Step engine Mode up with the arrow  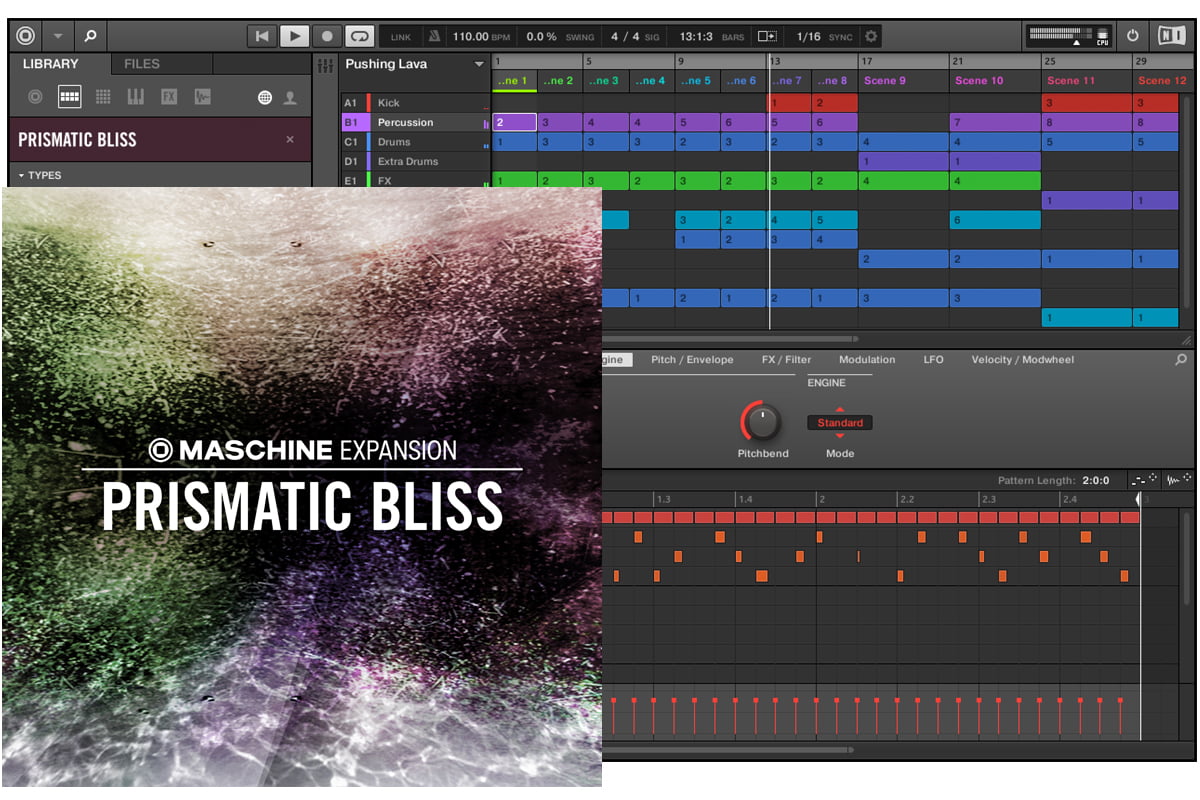click(840, 409)
